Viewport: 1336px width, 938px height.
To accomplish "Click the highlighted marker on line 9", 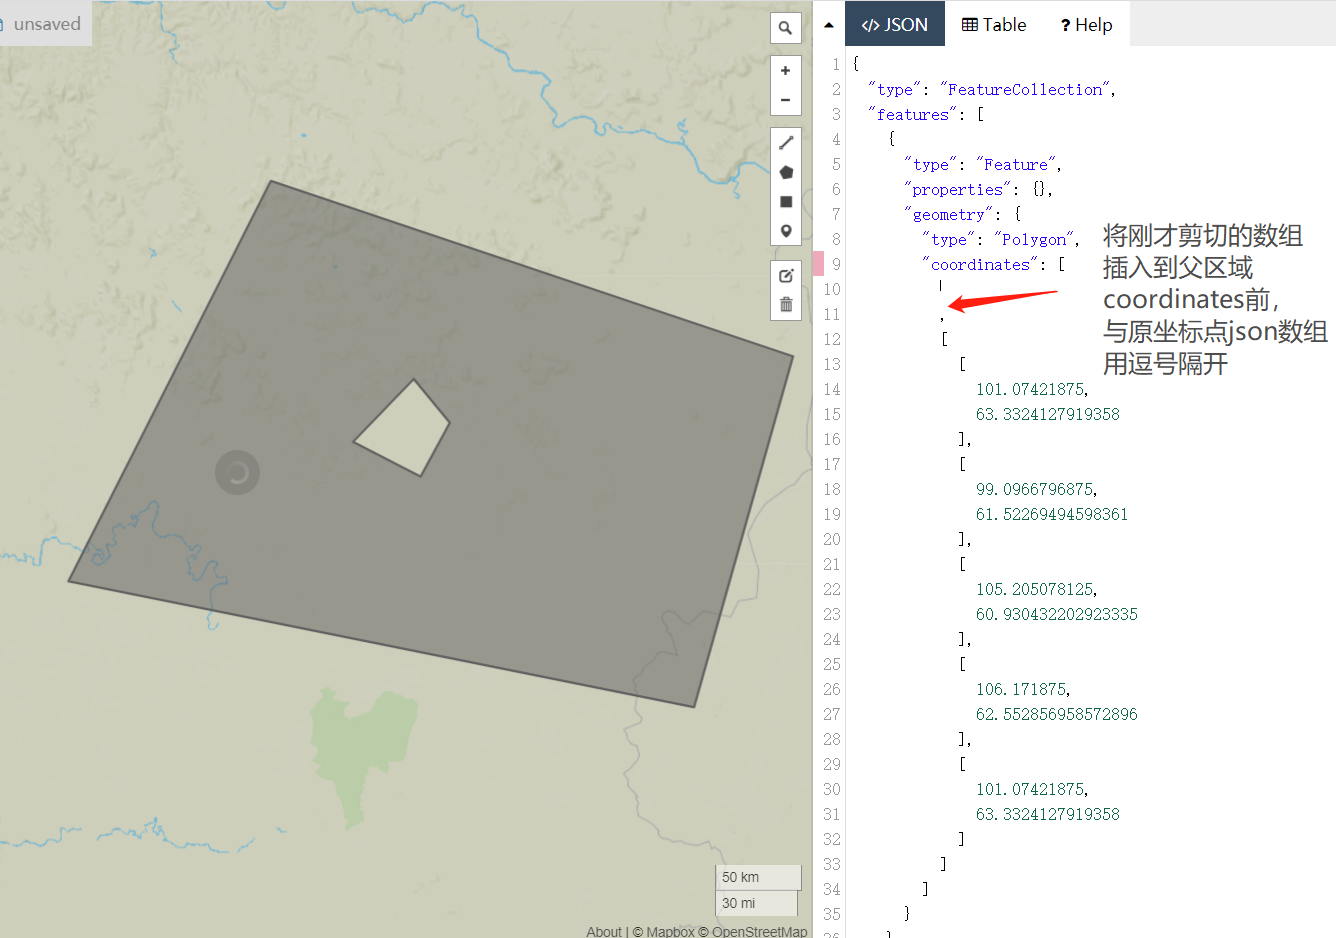I will coord(819,263).
